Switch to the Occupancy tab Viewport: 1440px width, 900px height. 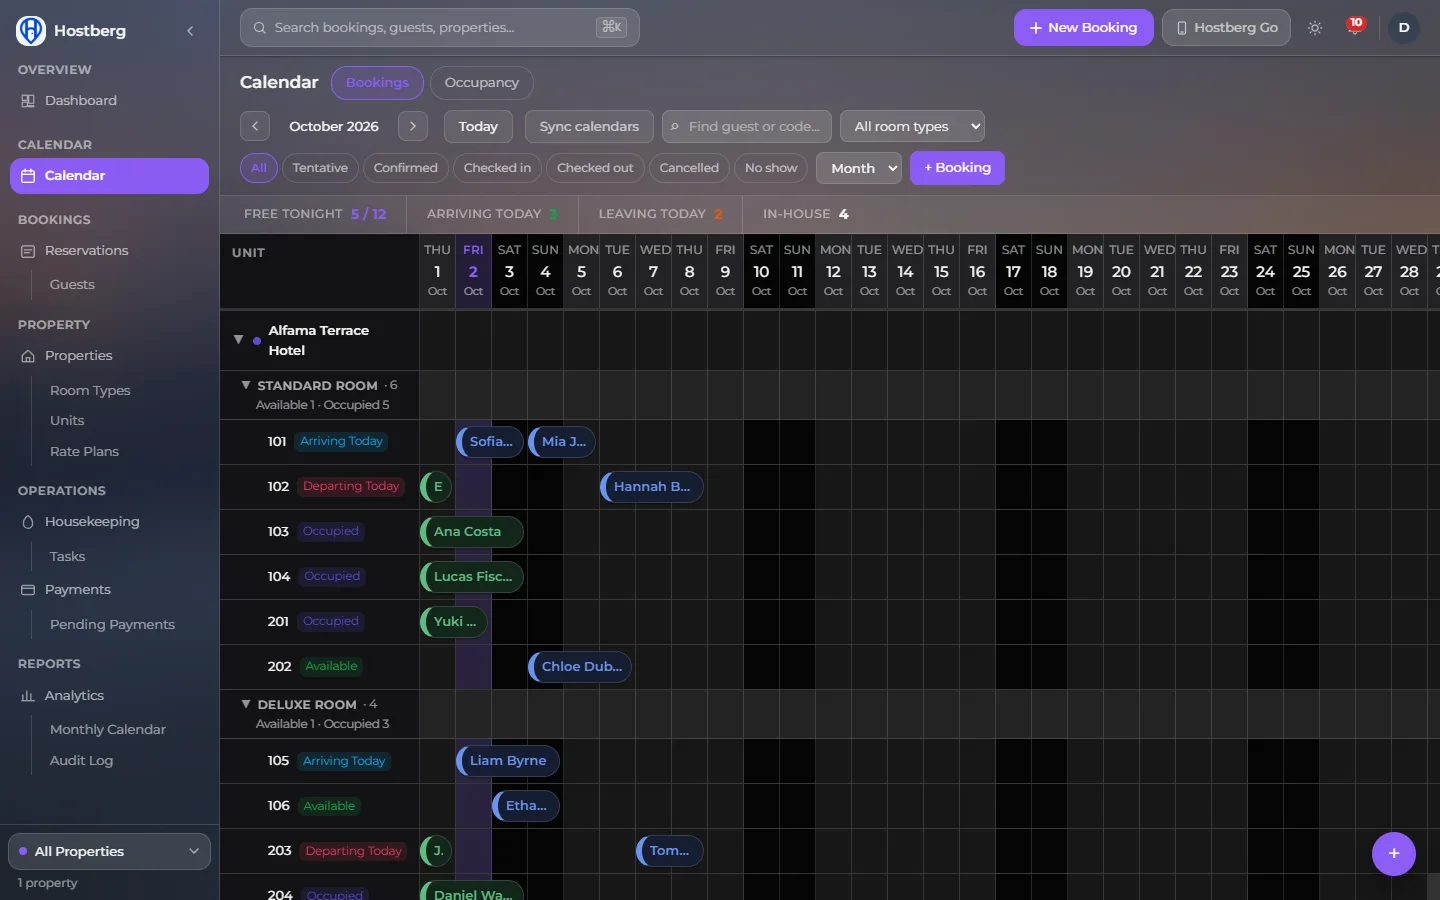click(482, 83)
